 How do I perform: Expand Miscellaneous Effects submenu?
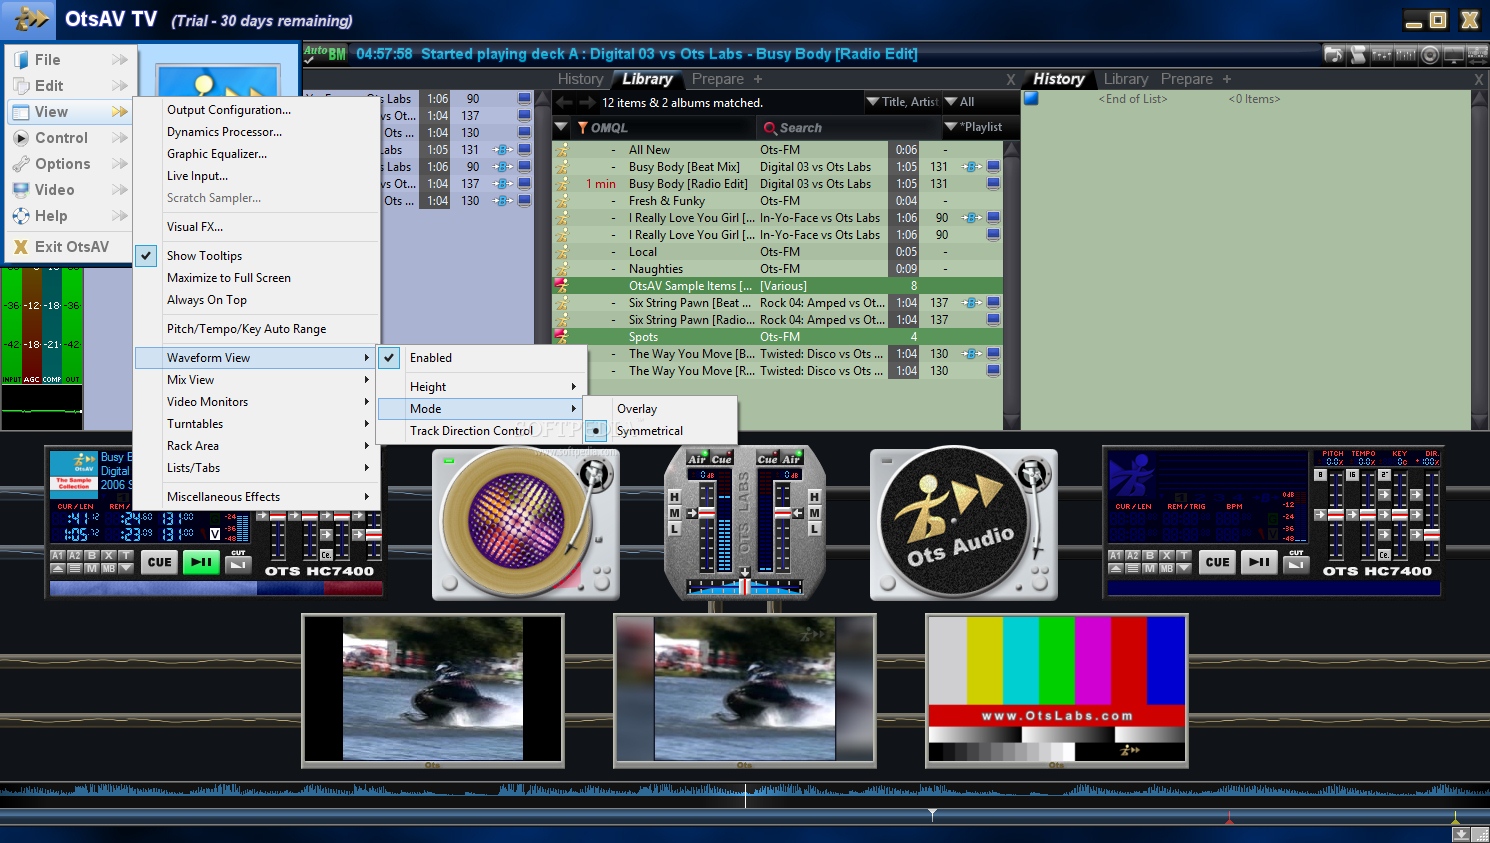(255, 497)
